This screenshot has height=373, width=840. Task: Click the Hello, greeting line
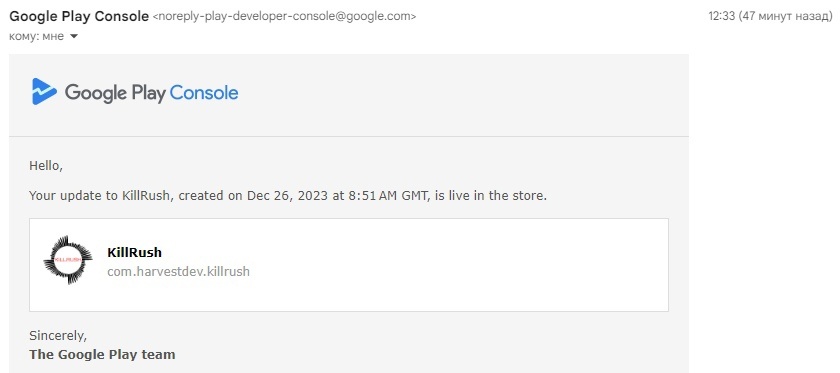point(46,166)
